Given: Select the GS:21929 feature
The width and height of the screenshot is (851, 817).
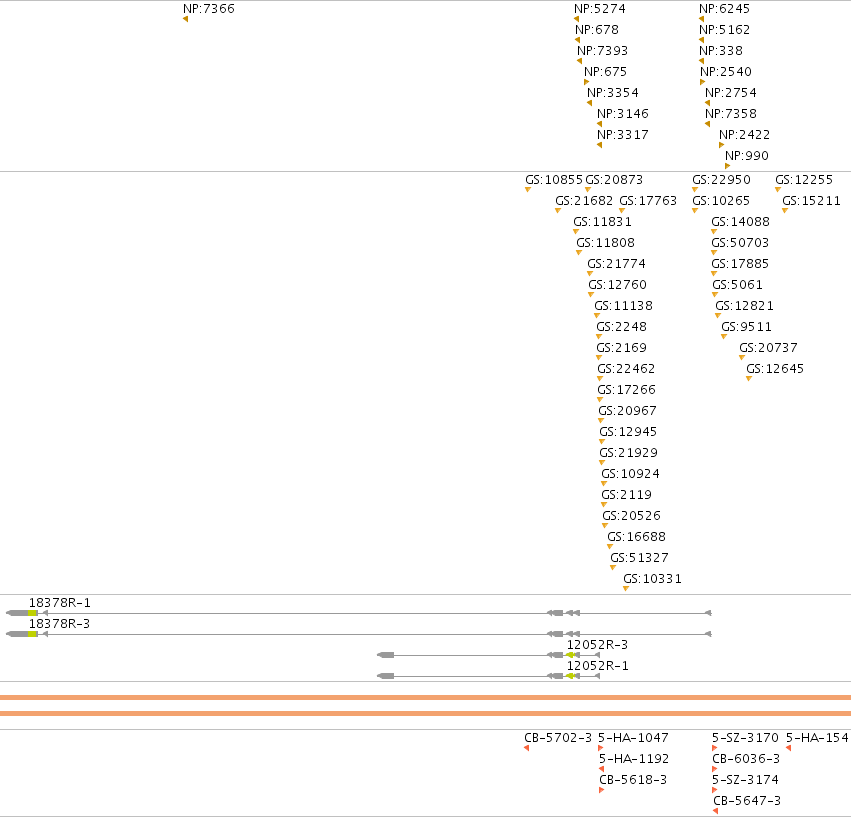Looking at the screenshot, I should pyautogui.click(x=628, y=453).
